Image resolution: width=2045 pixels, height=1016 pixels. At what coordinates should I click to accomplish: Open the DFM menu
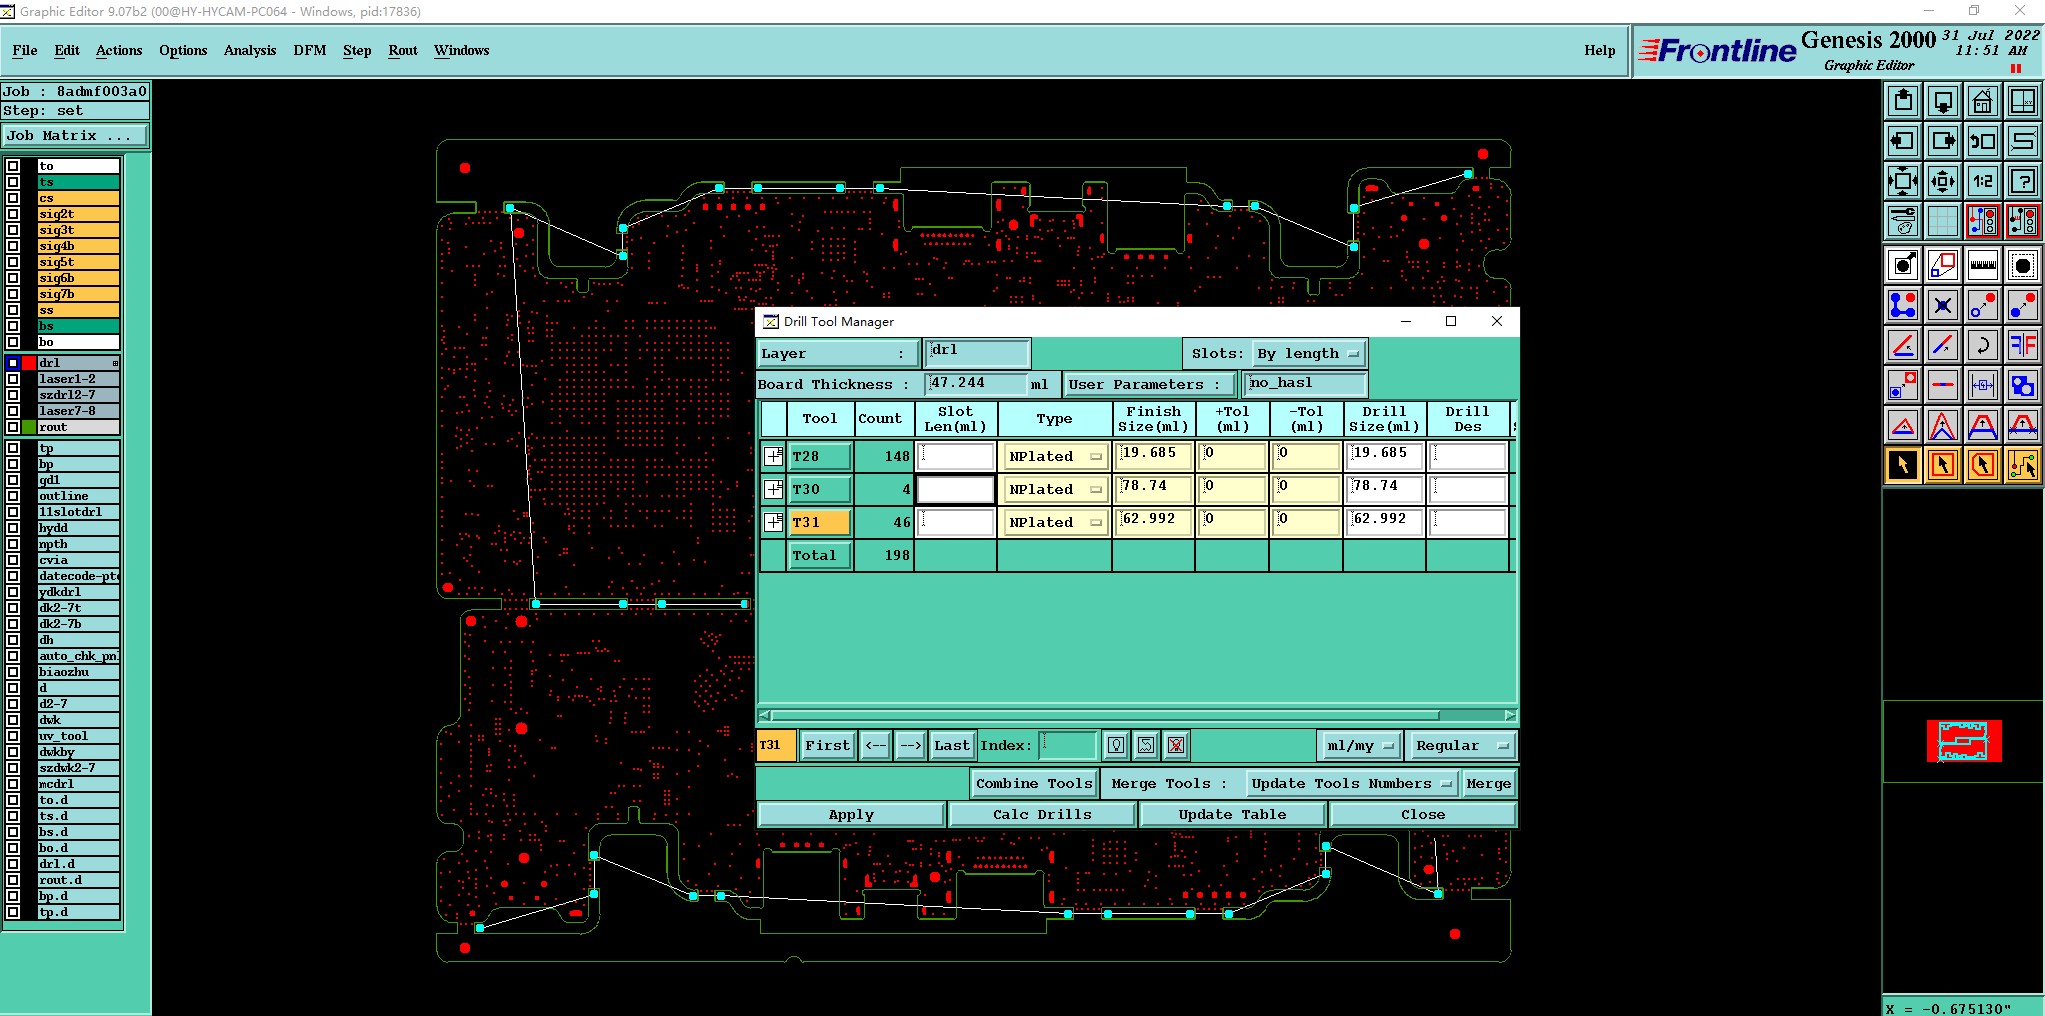point(310,50)
